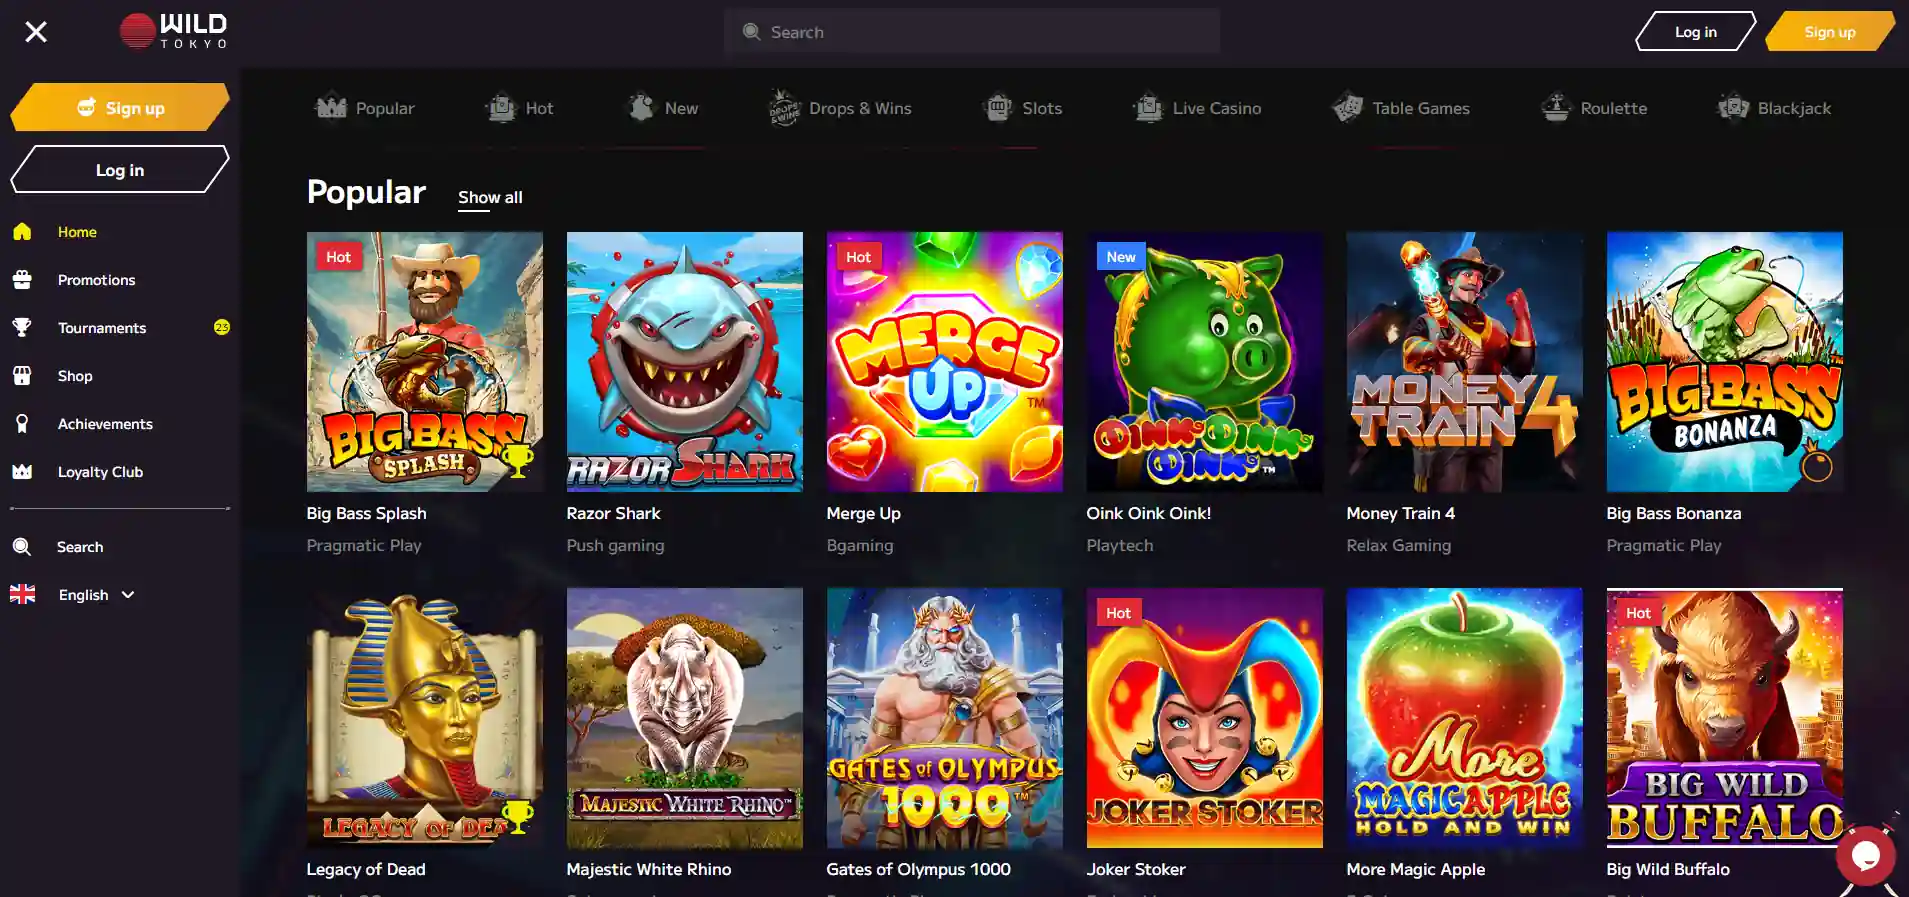
Task: Open the Razor Shark game thumbnail
Action: [x=685, y=362]
